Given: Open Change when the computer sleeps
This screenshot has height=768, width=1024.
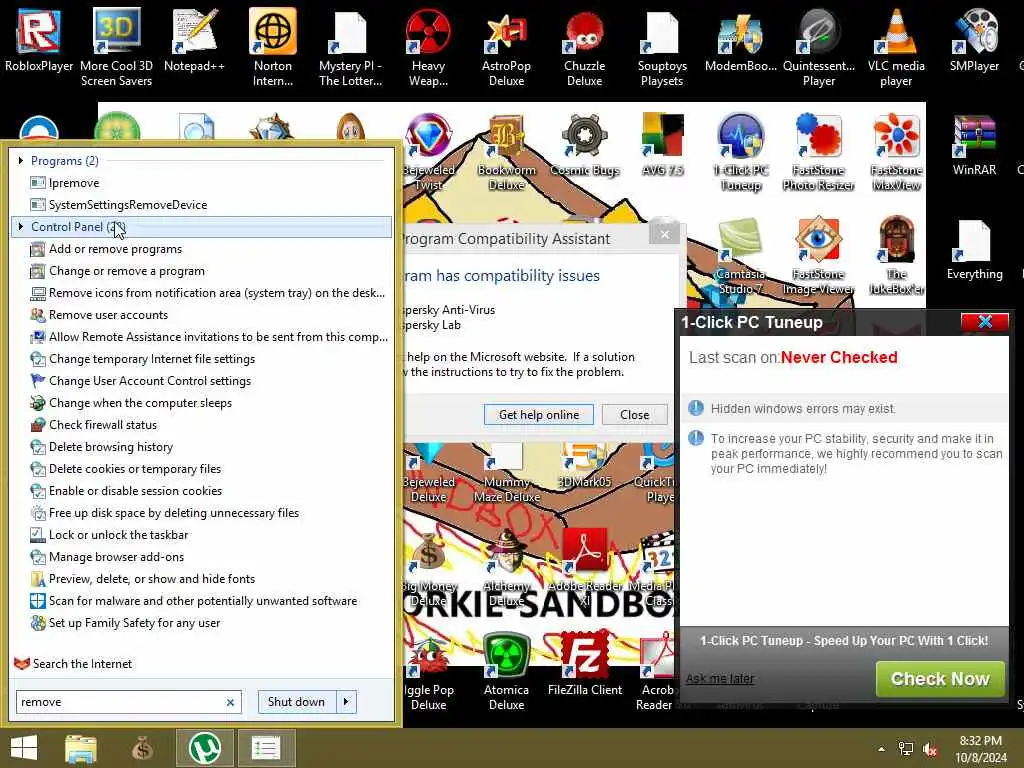Looking at the screenshot, I should click(x=140, y=403).
